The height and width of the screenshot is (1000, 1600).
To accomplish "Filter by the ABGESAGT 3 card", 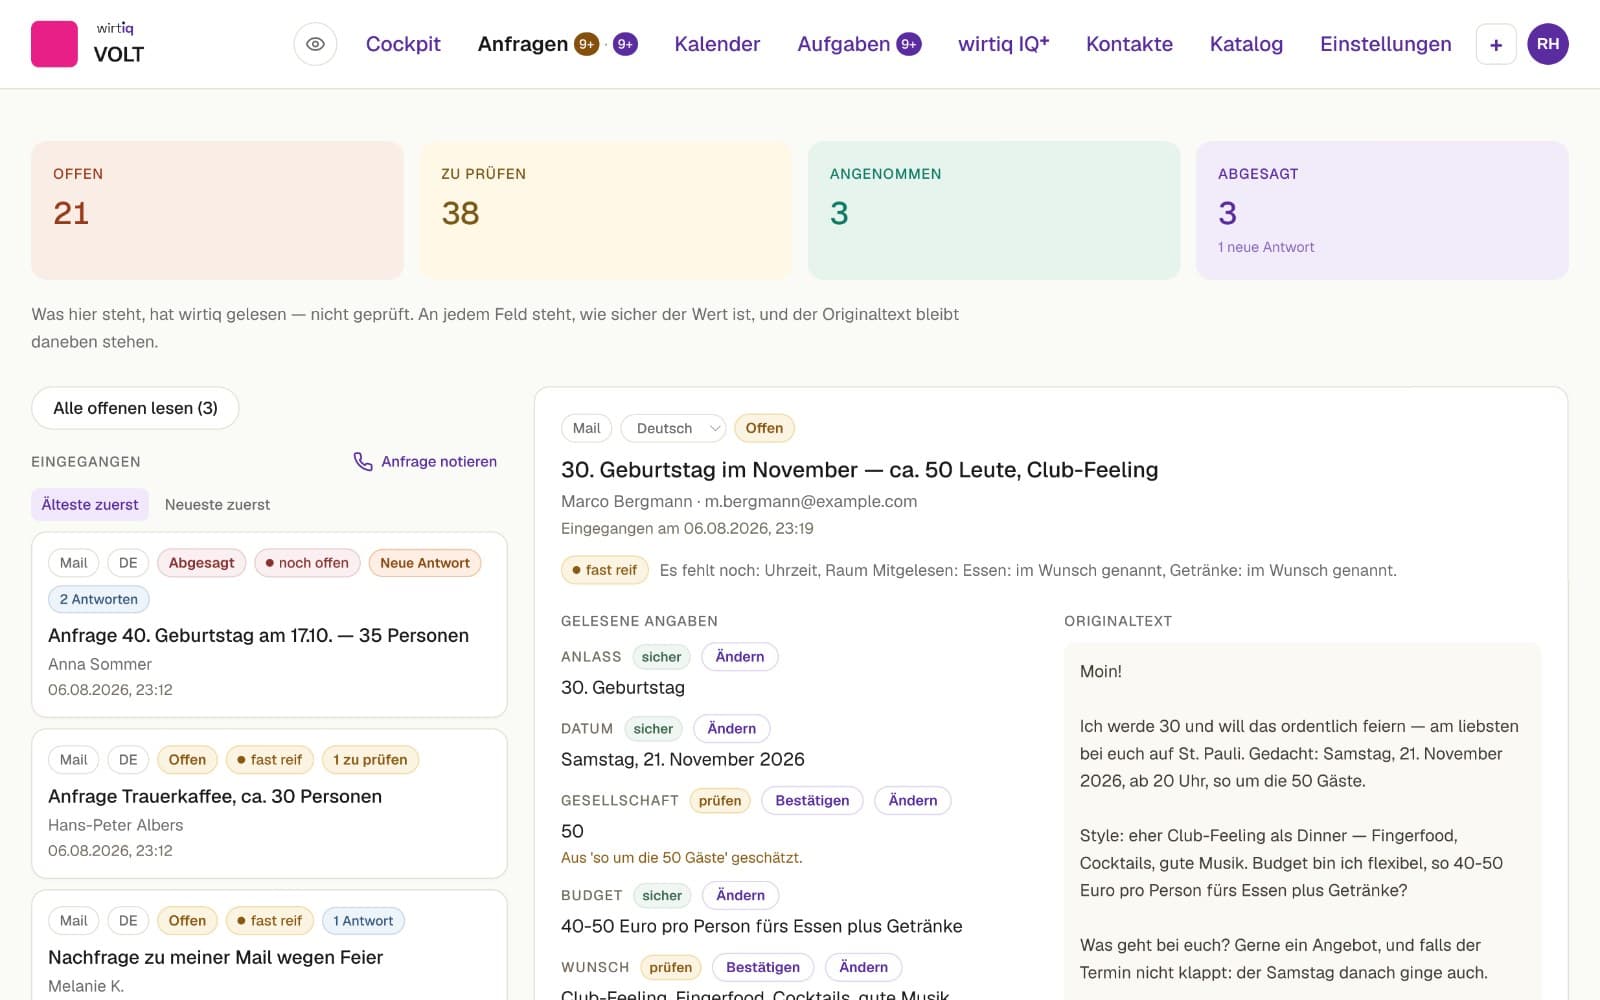I will (x=1382, y=210).
